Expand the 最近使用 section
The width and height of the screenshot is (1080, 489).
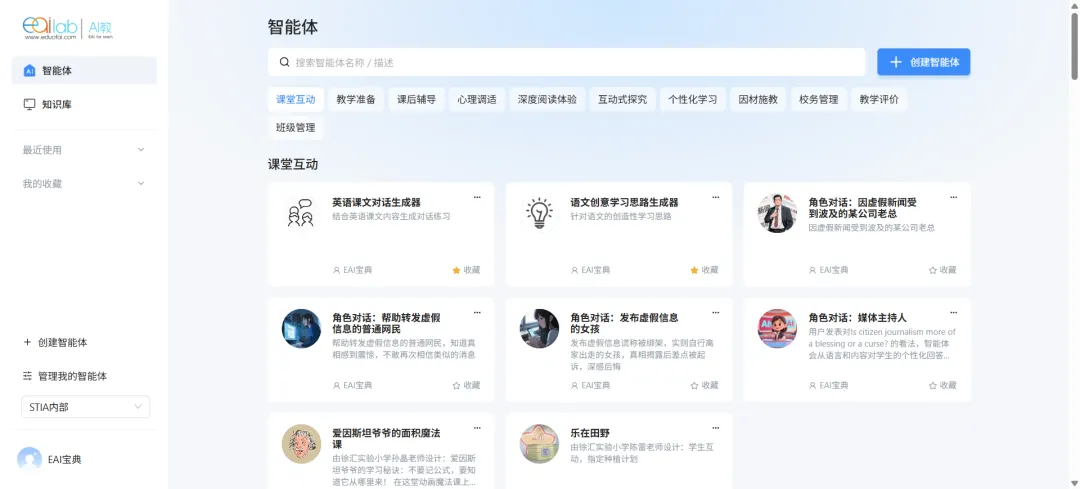pyautogui.click(x=84, y=149)
